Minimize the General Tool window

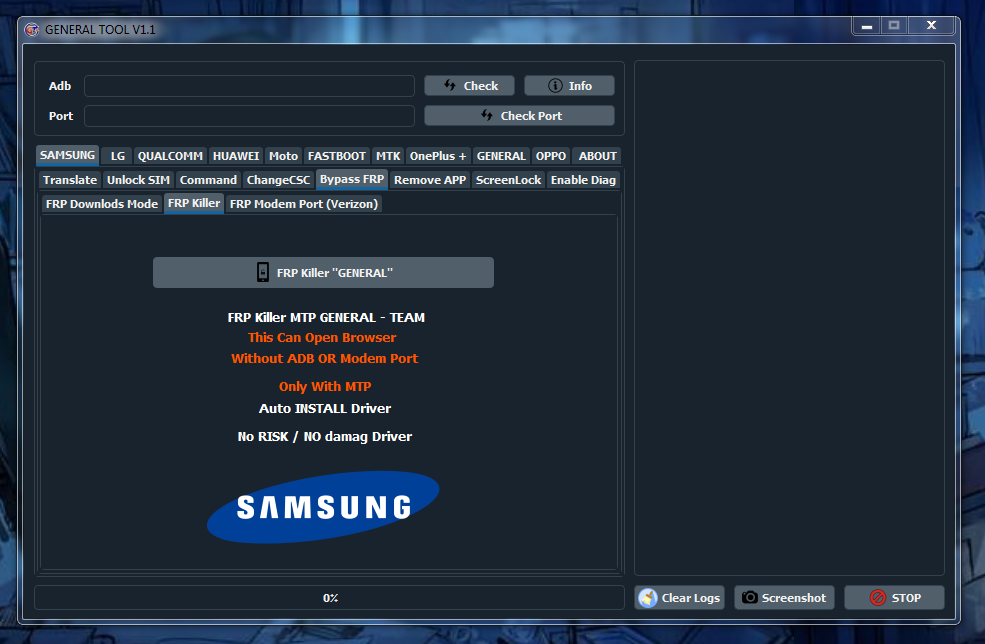pyautogui.click(x=867, y=26)
